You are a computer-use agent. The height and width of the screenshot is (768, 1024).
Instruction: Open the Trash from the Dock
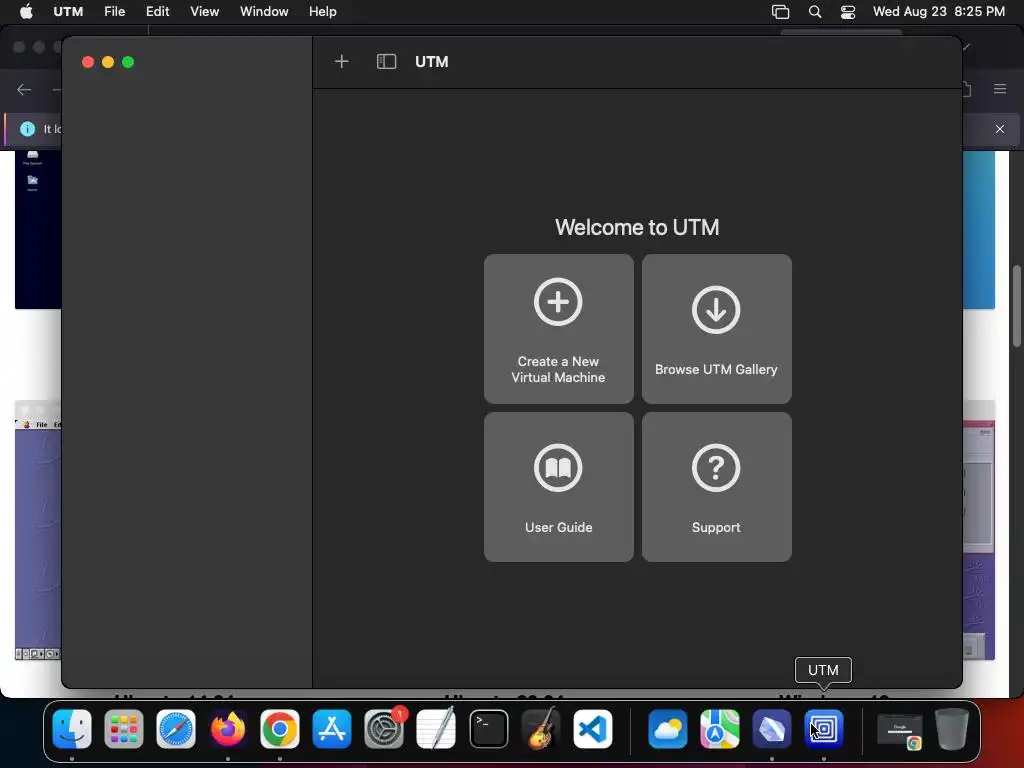(952, 728)
